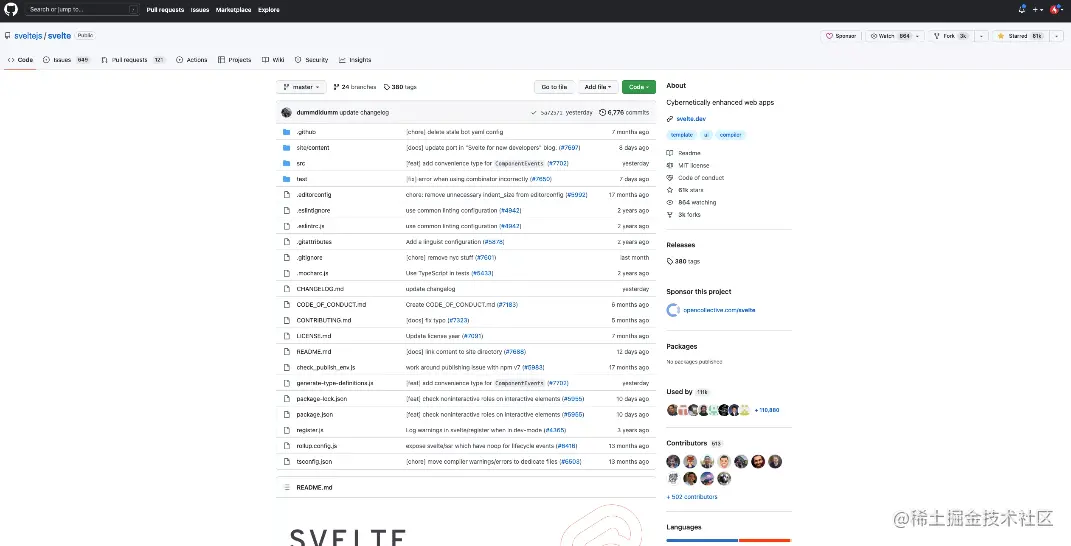The image size is (1071, 546).
Task: Focus the Search or jump to field
Action: coord(83,10)
